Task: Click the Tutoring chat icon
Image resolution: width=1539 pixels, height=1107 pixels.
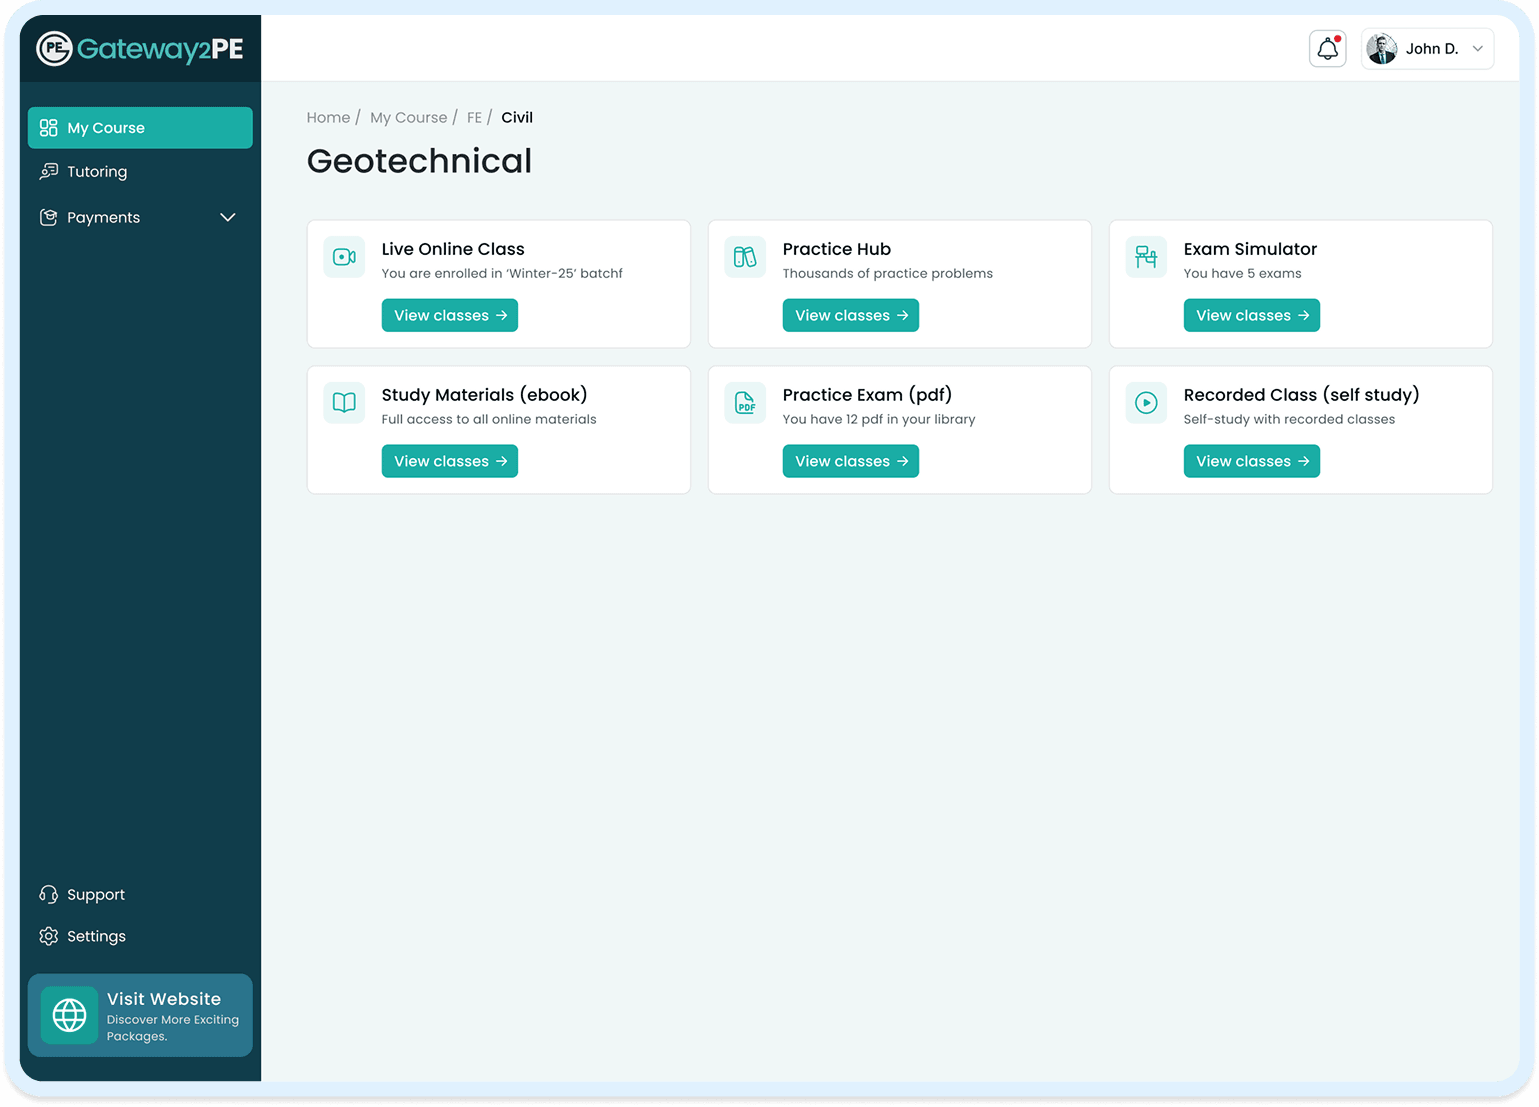Action: (49, 171)
